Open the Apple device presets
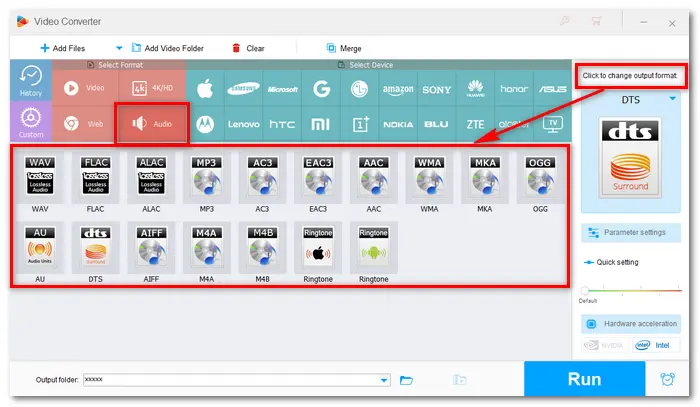 [x=205, y=88]
